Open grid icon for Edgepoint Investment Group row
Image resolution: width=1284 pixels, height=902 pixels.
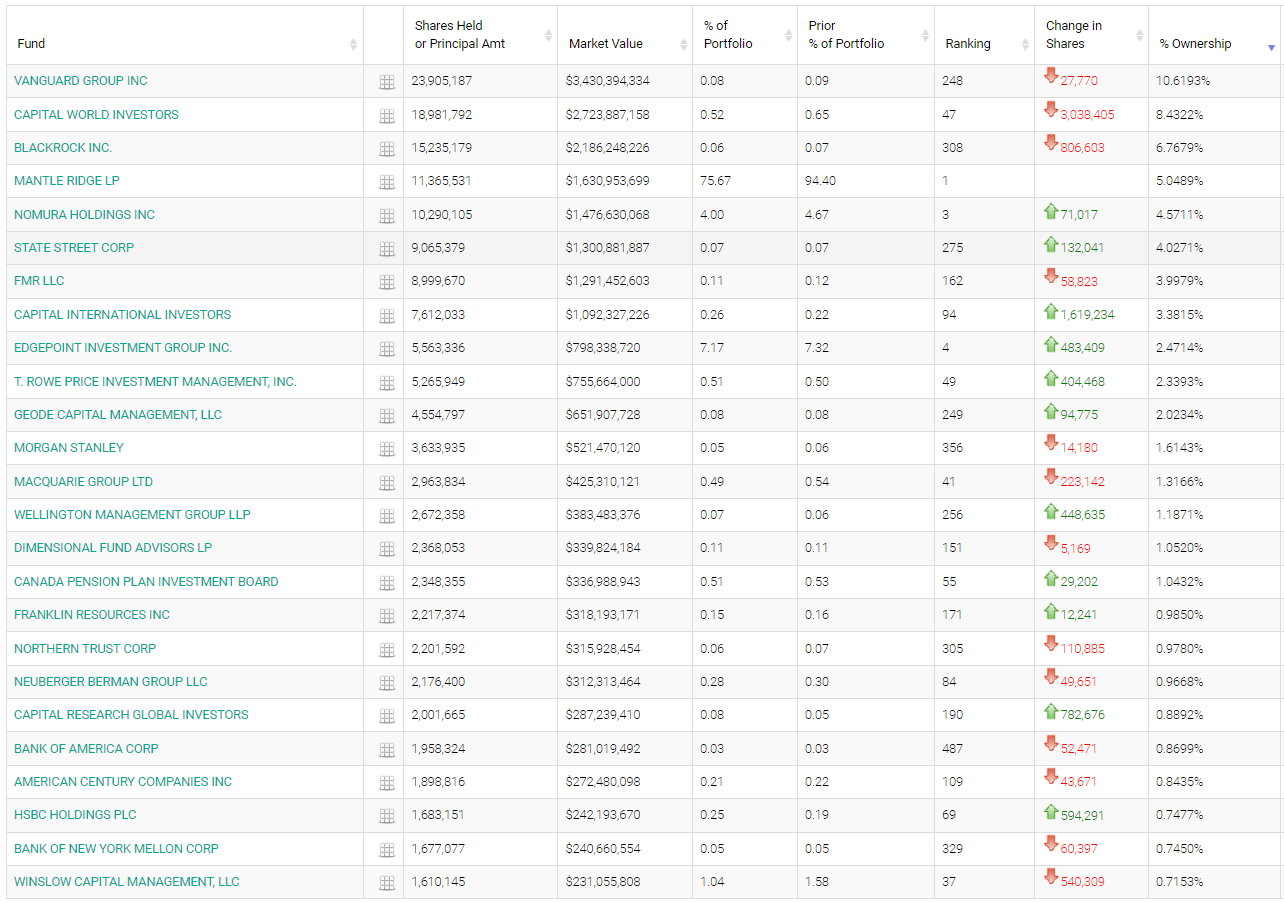click(x=387, y=349)
